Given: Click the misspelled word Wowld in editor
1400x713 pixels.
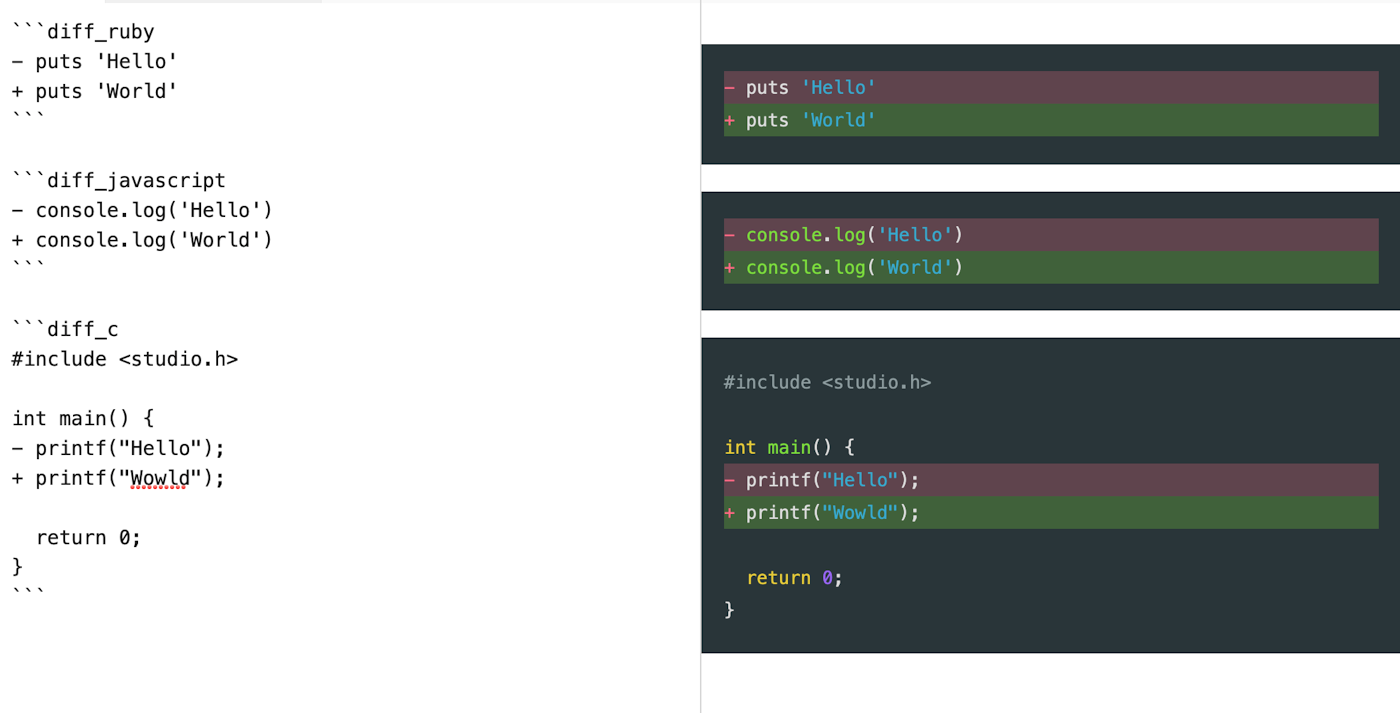Looking at the screenshot, I should [x=160, y=478].
